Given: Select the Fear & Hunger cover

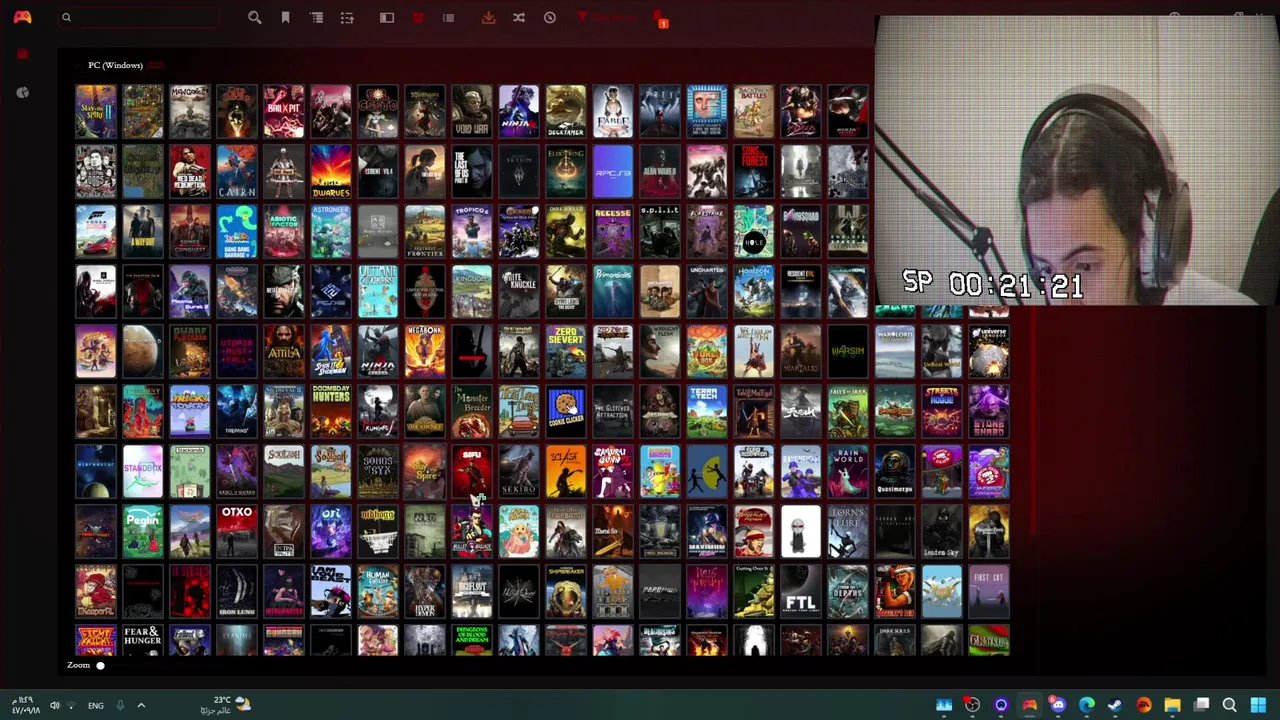Looking at the screenshot, I should (143, 640).
